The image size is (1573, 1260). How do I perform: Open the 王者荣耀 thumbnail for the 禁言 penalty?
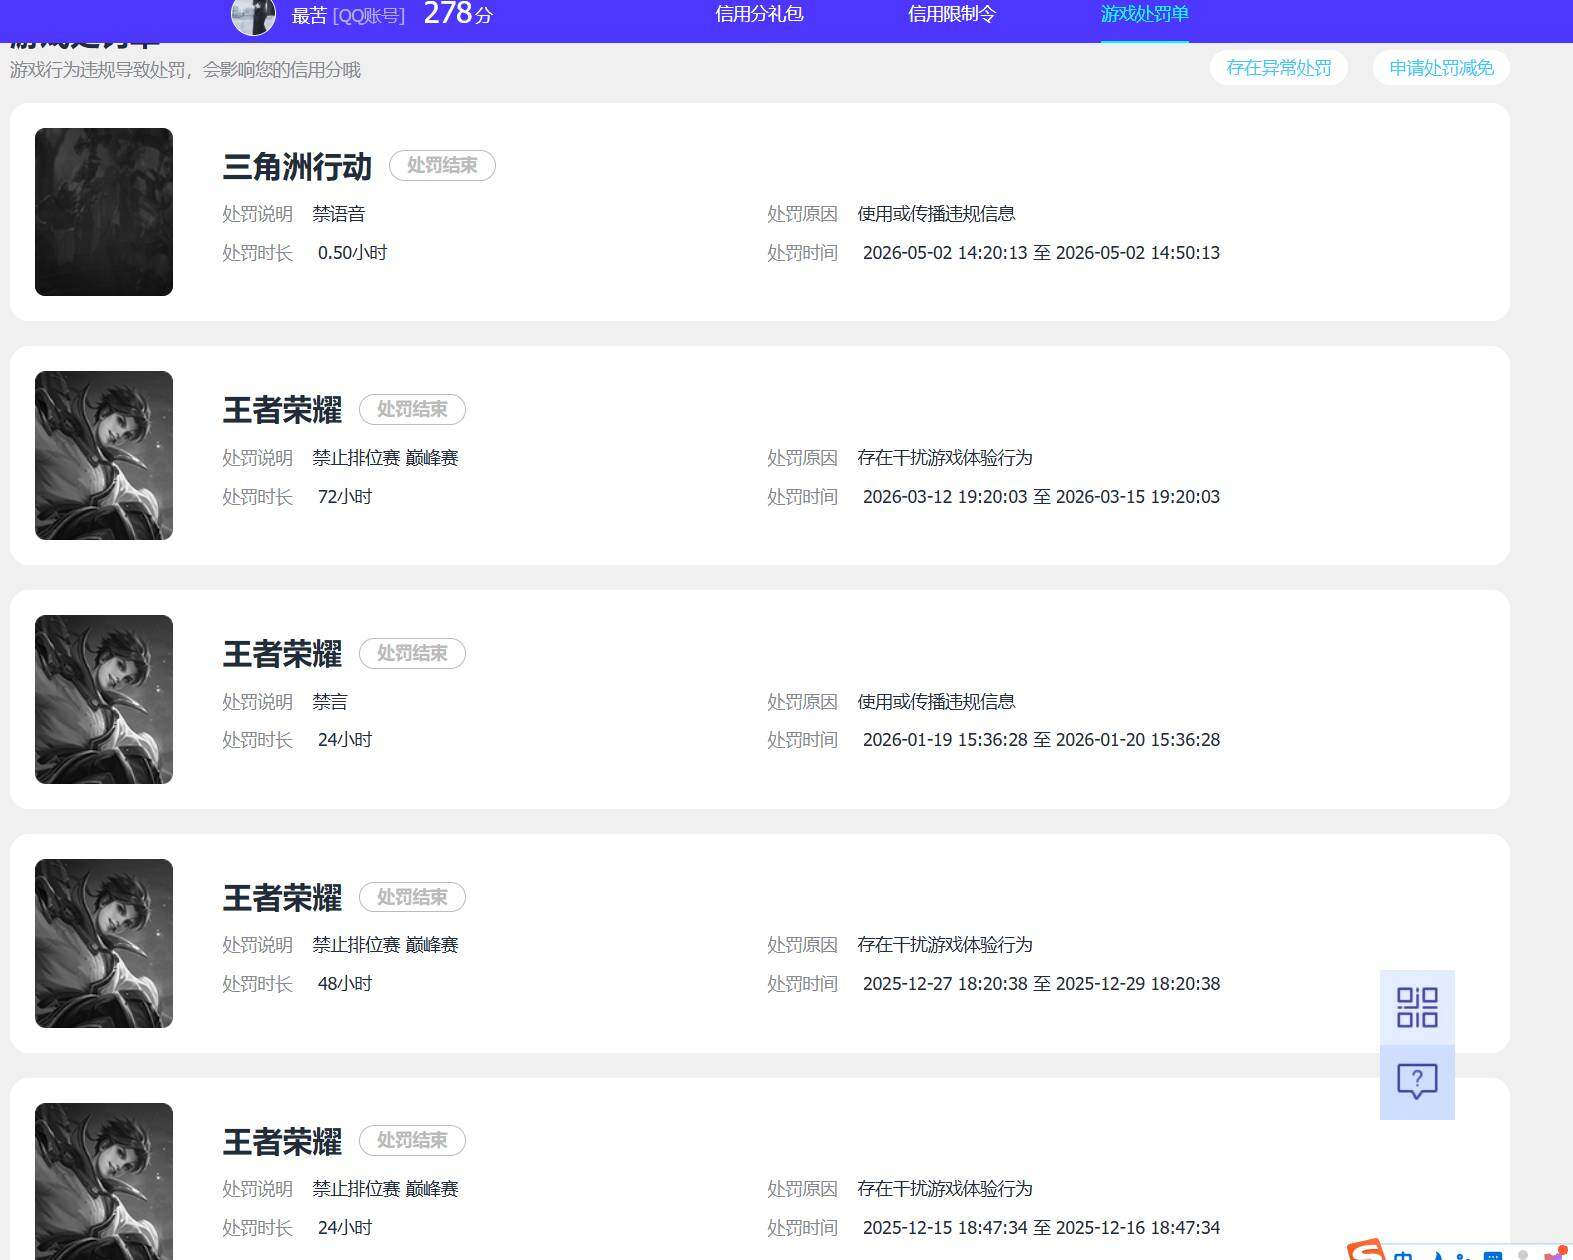point(104,699)
